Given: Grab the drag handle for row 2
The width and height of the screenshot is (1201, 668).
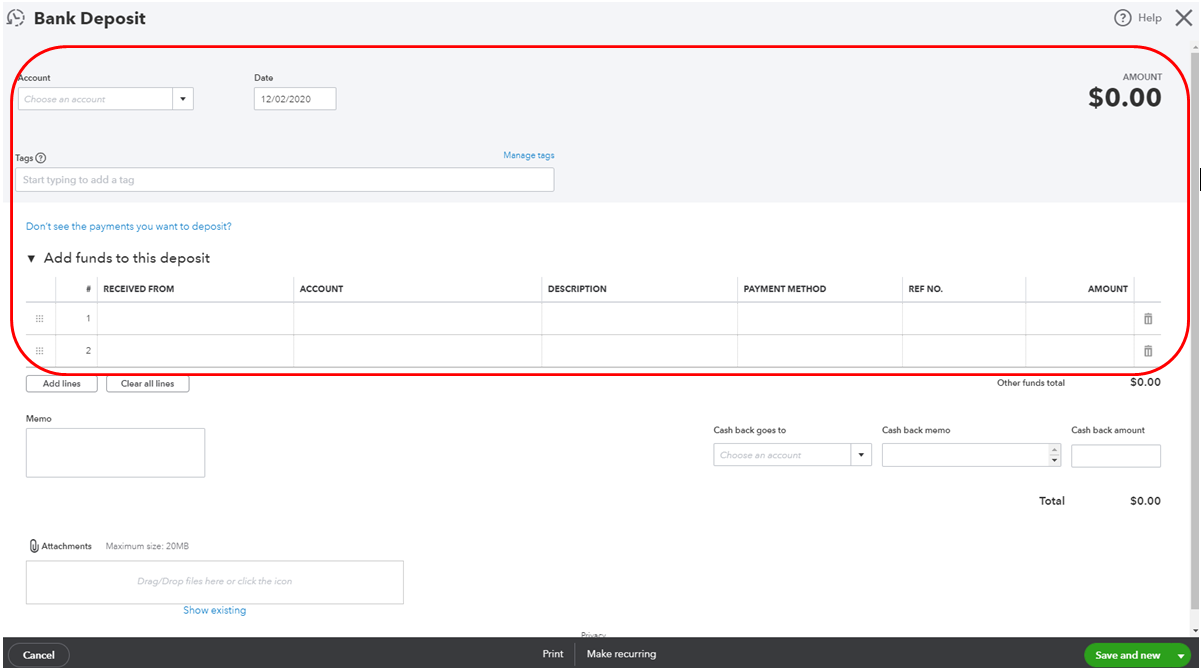Looking at the screenshot, I should pyautogui.click(x=40, y=351).
